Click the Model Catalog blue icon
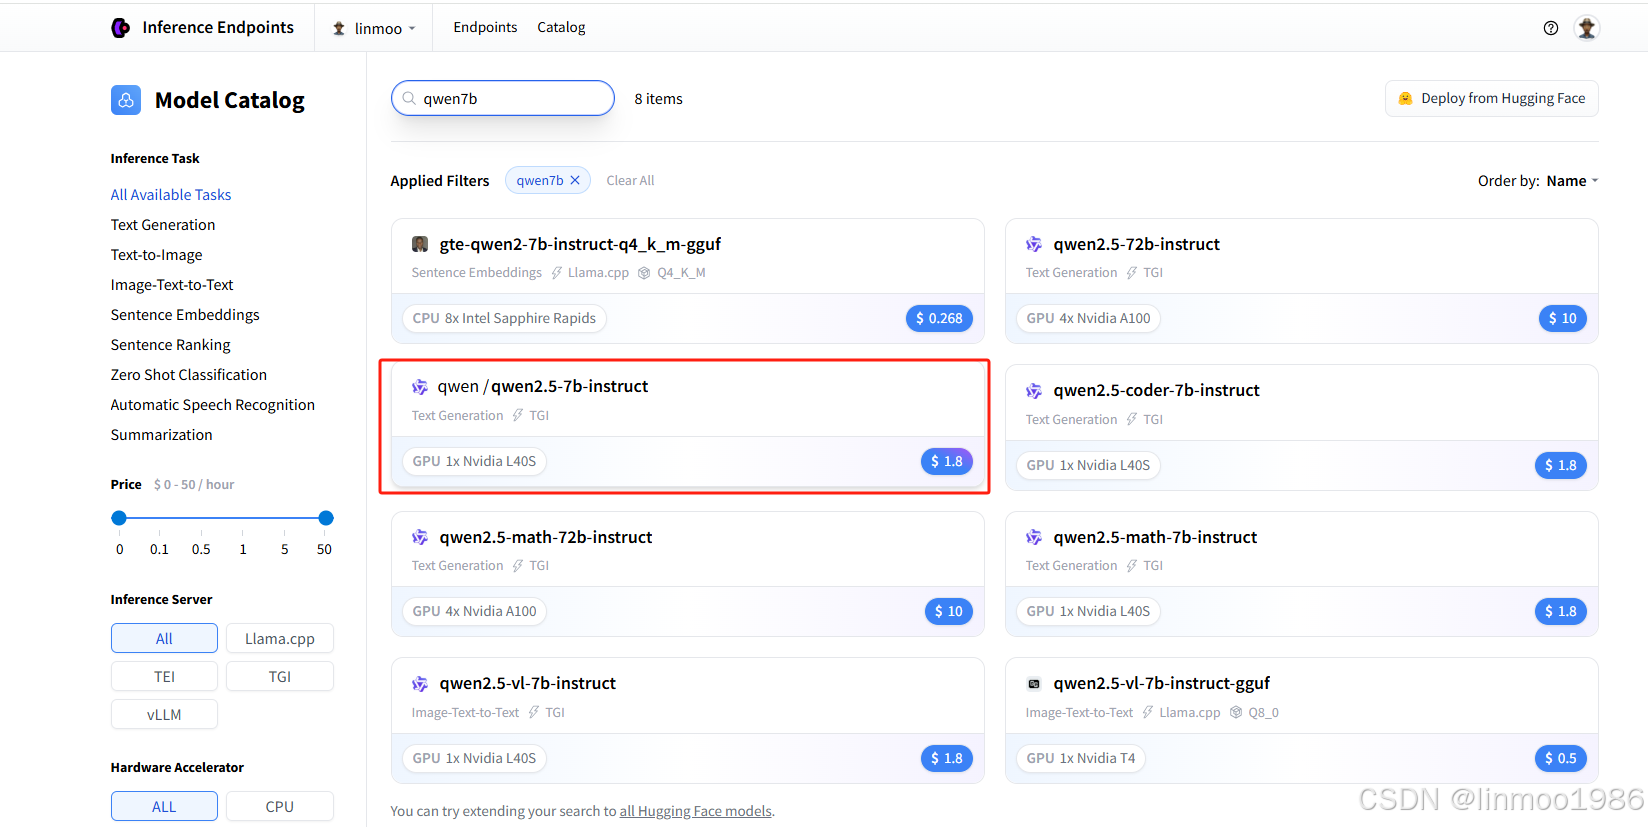Screen dimensions: 1648x827 (126, 100)
